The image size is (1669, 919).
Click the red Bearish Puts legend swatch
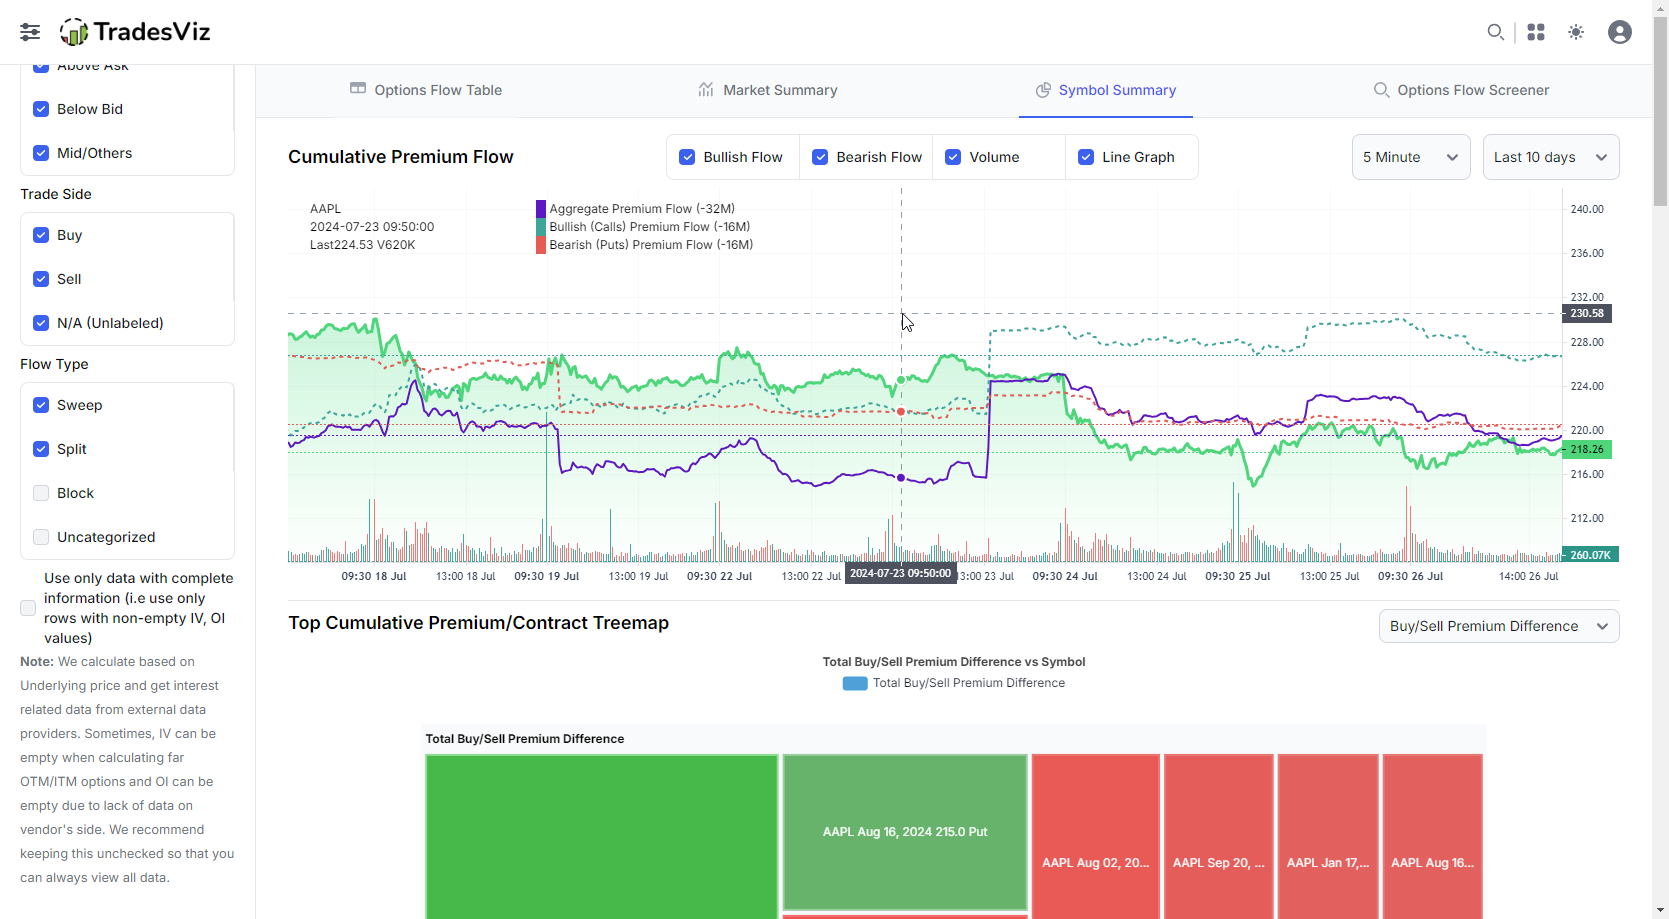point(541,245)
